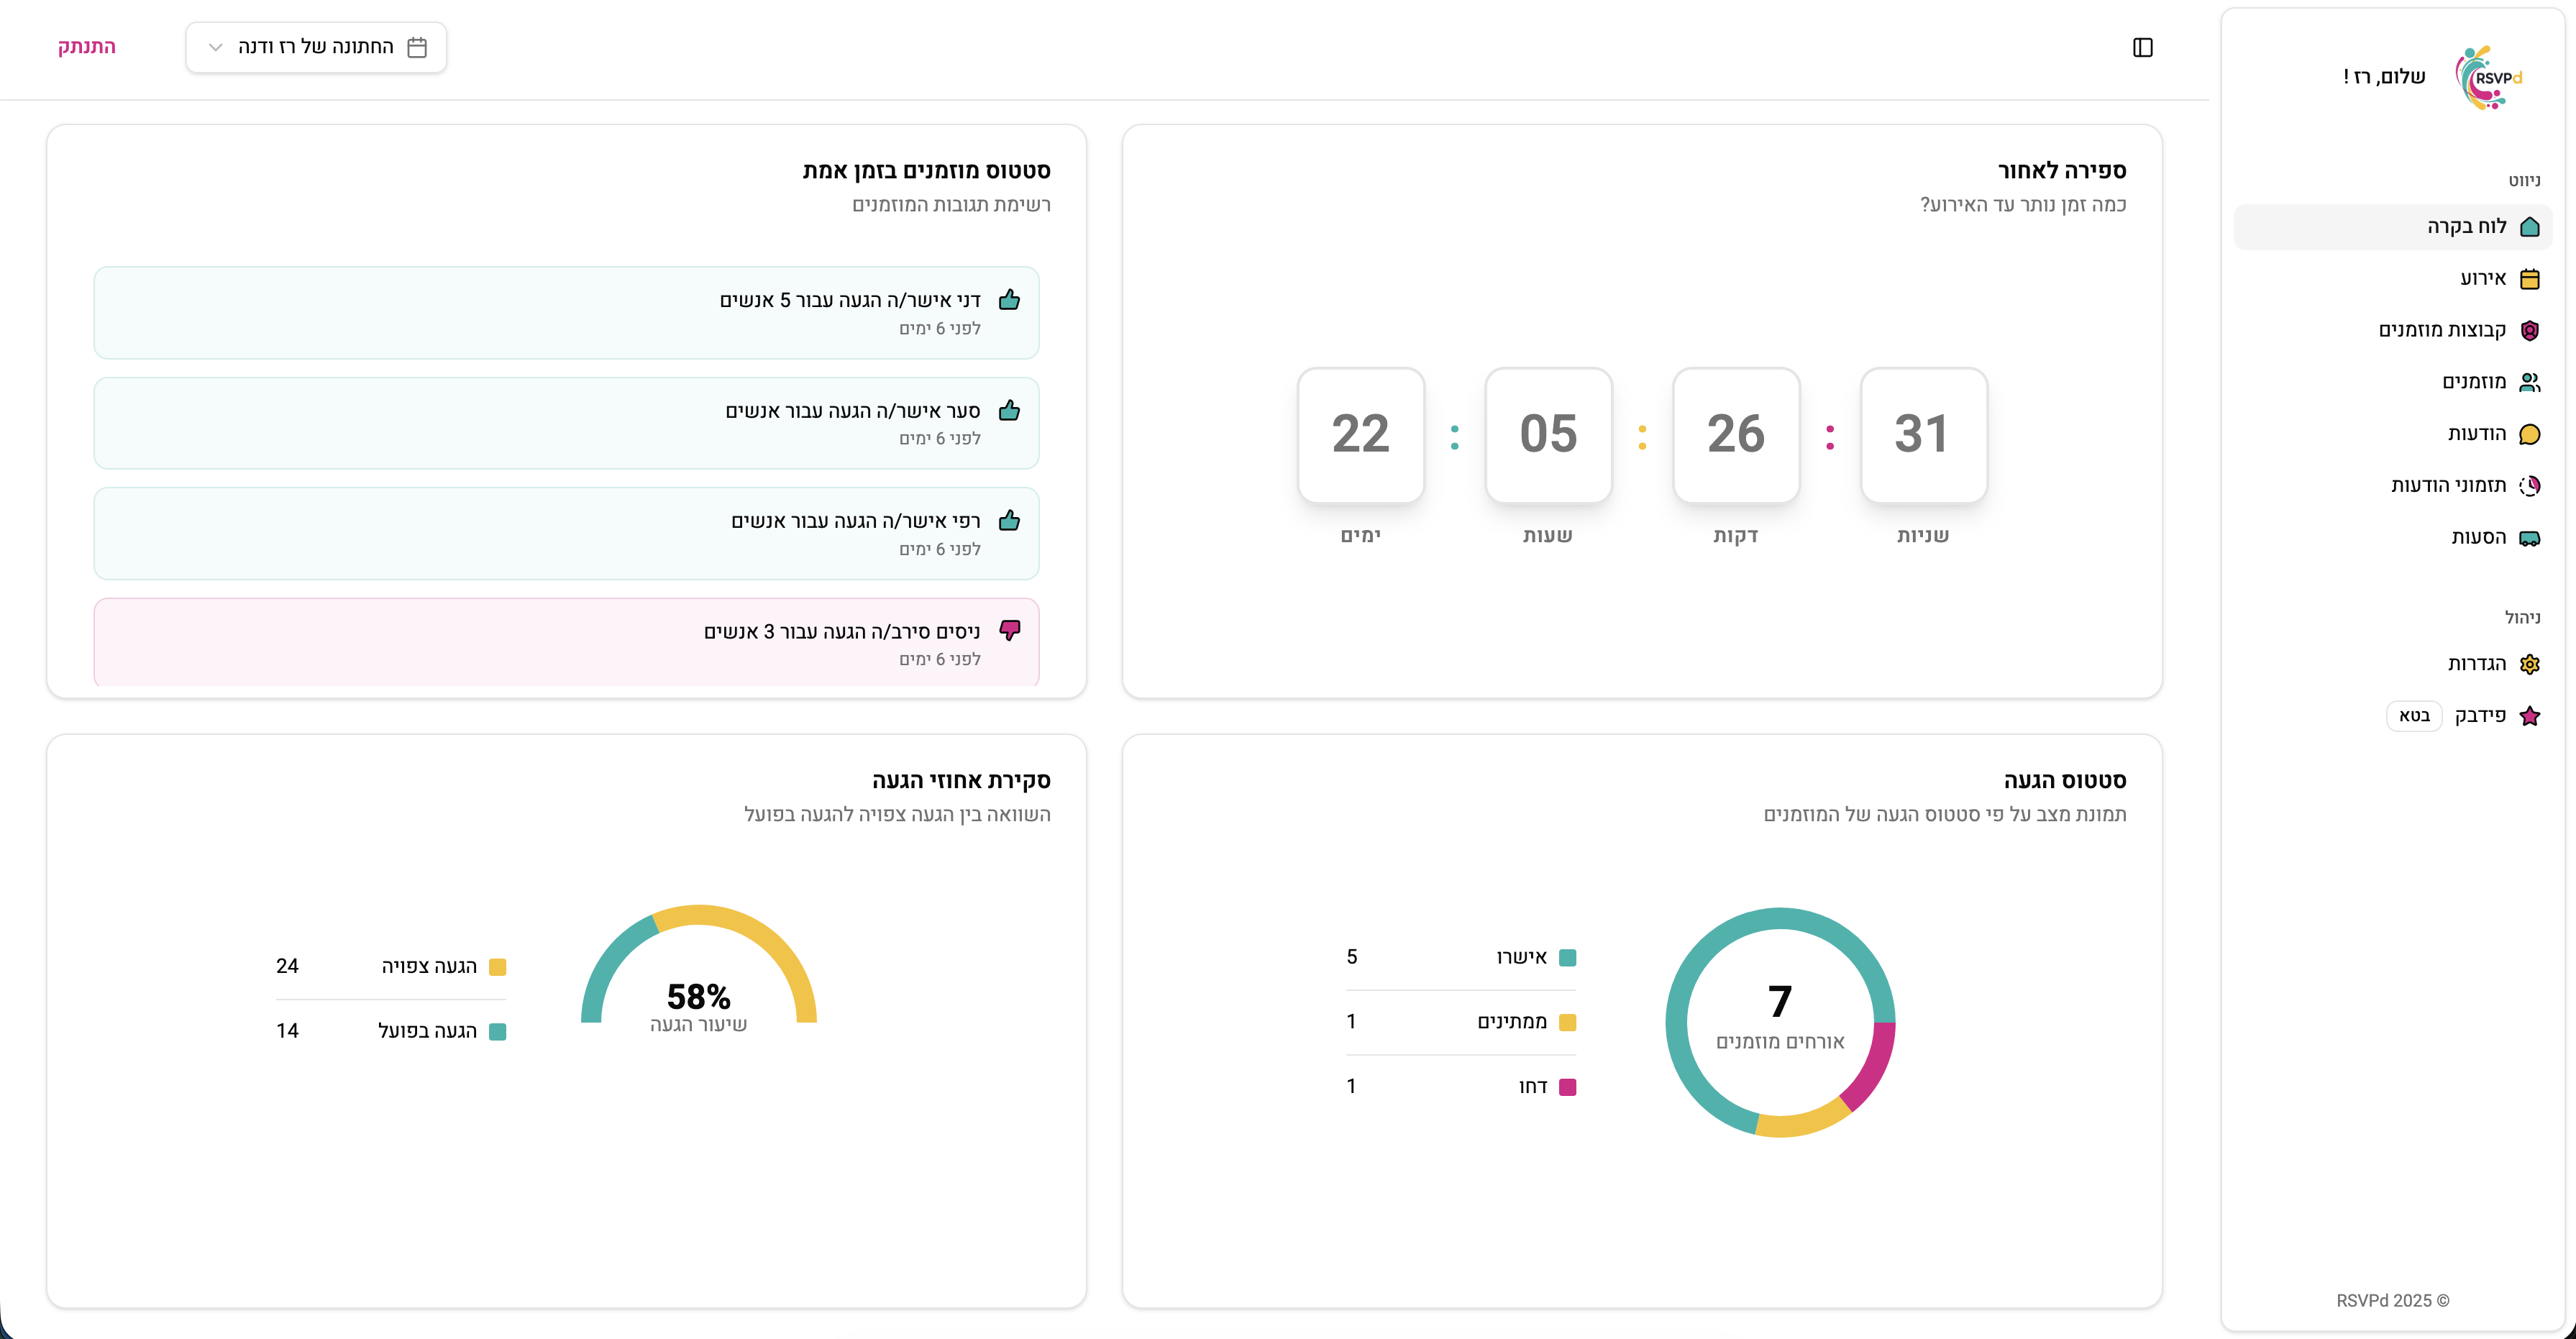Screen dimensions: 2576x1339
Task: Click the guest groups shield icon
Action: point(2529,331)
